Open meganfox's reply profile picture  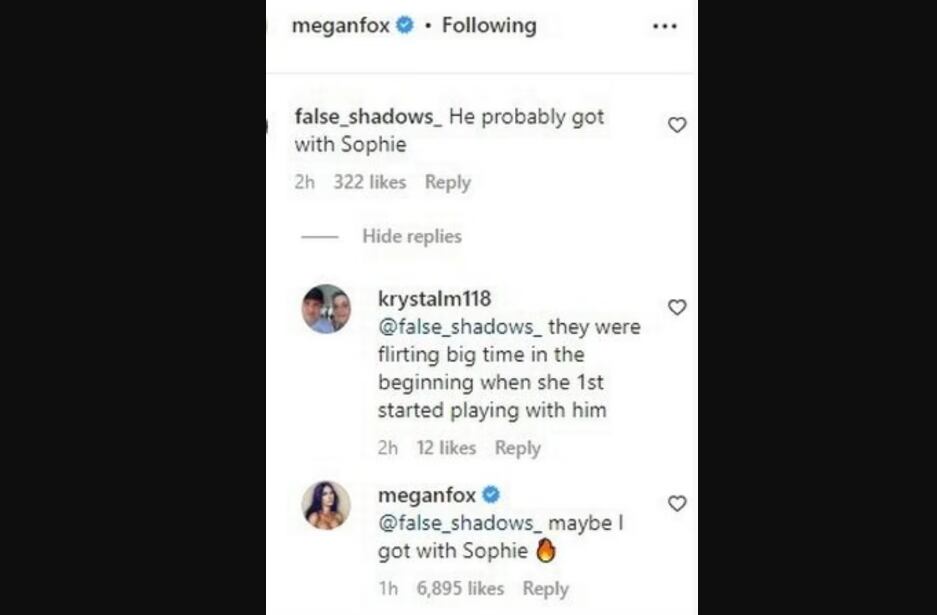(326, 505)
